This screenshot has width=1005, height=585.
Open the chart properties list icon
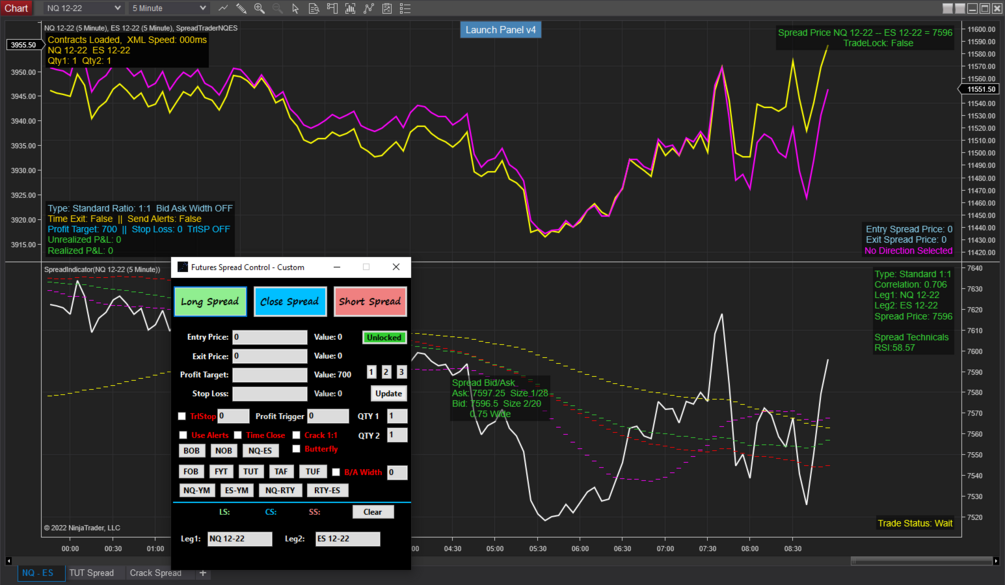403,8
